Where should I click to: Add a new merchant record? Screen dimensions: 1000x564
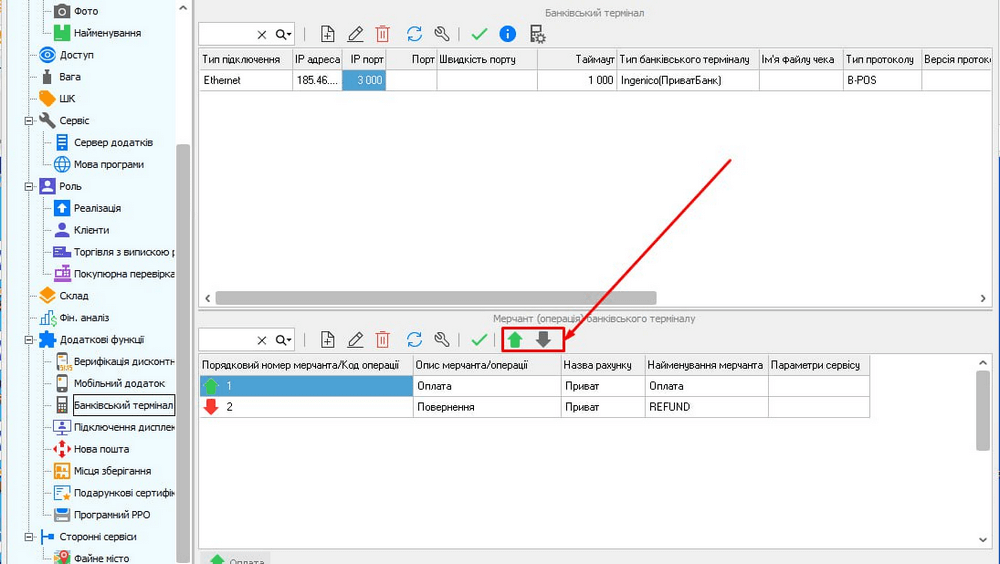tap(327, 340)
